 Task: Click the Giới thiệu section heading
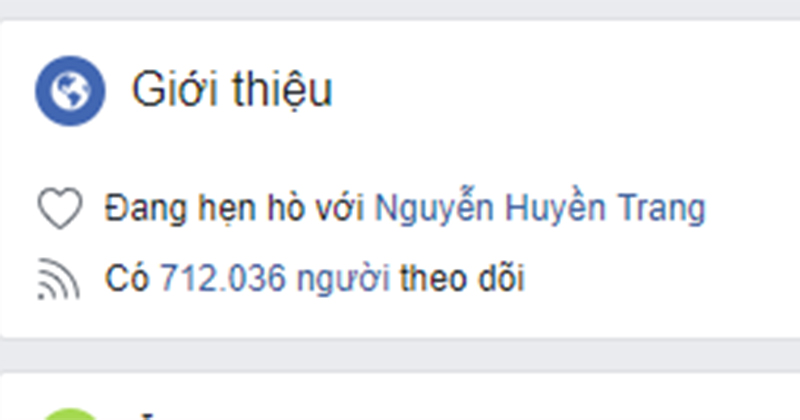point(232,90)
